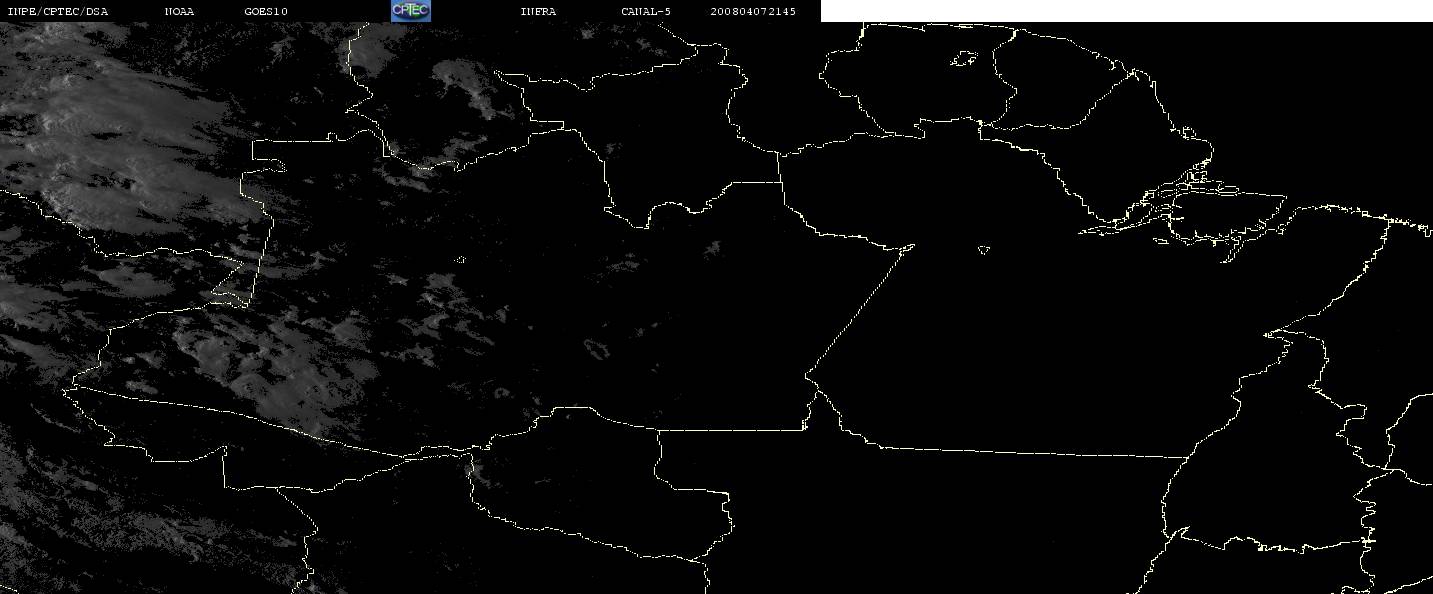Viewport: 1433px width, 594px height.
Task: Click the NOAA label
Action: pyautogui.click(x=180, y=11)
